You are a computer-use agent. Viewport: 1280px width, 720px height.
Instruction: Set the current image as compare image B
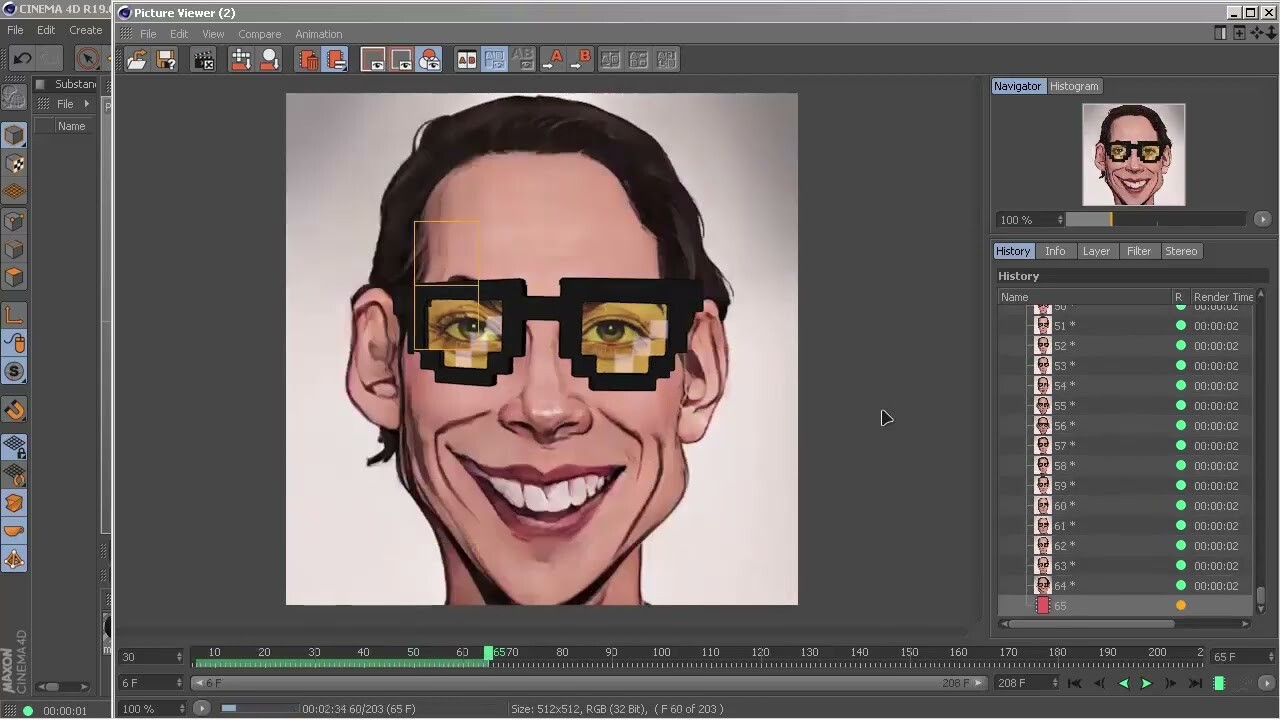[x=584, y=59]
